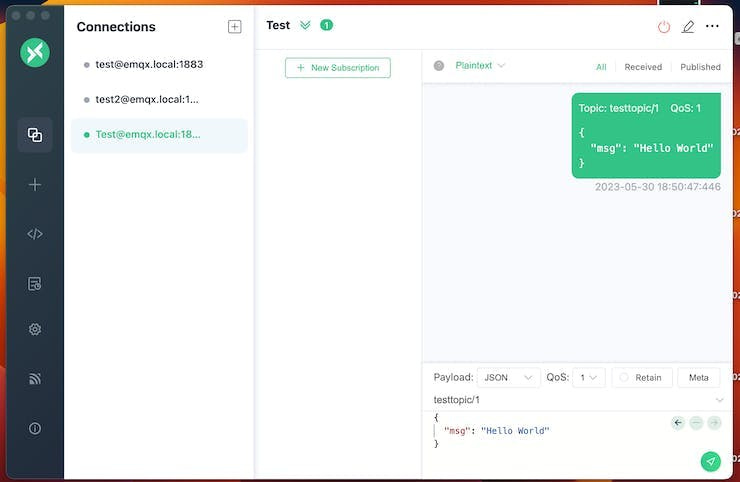This screenshot has height=482, width=740.
Task: Open the Script page code icon
Action: pos(35,234)
